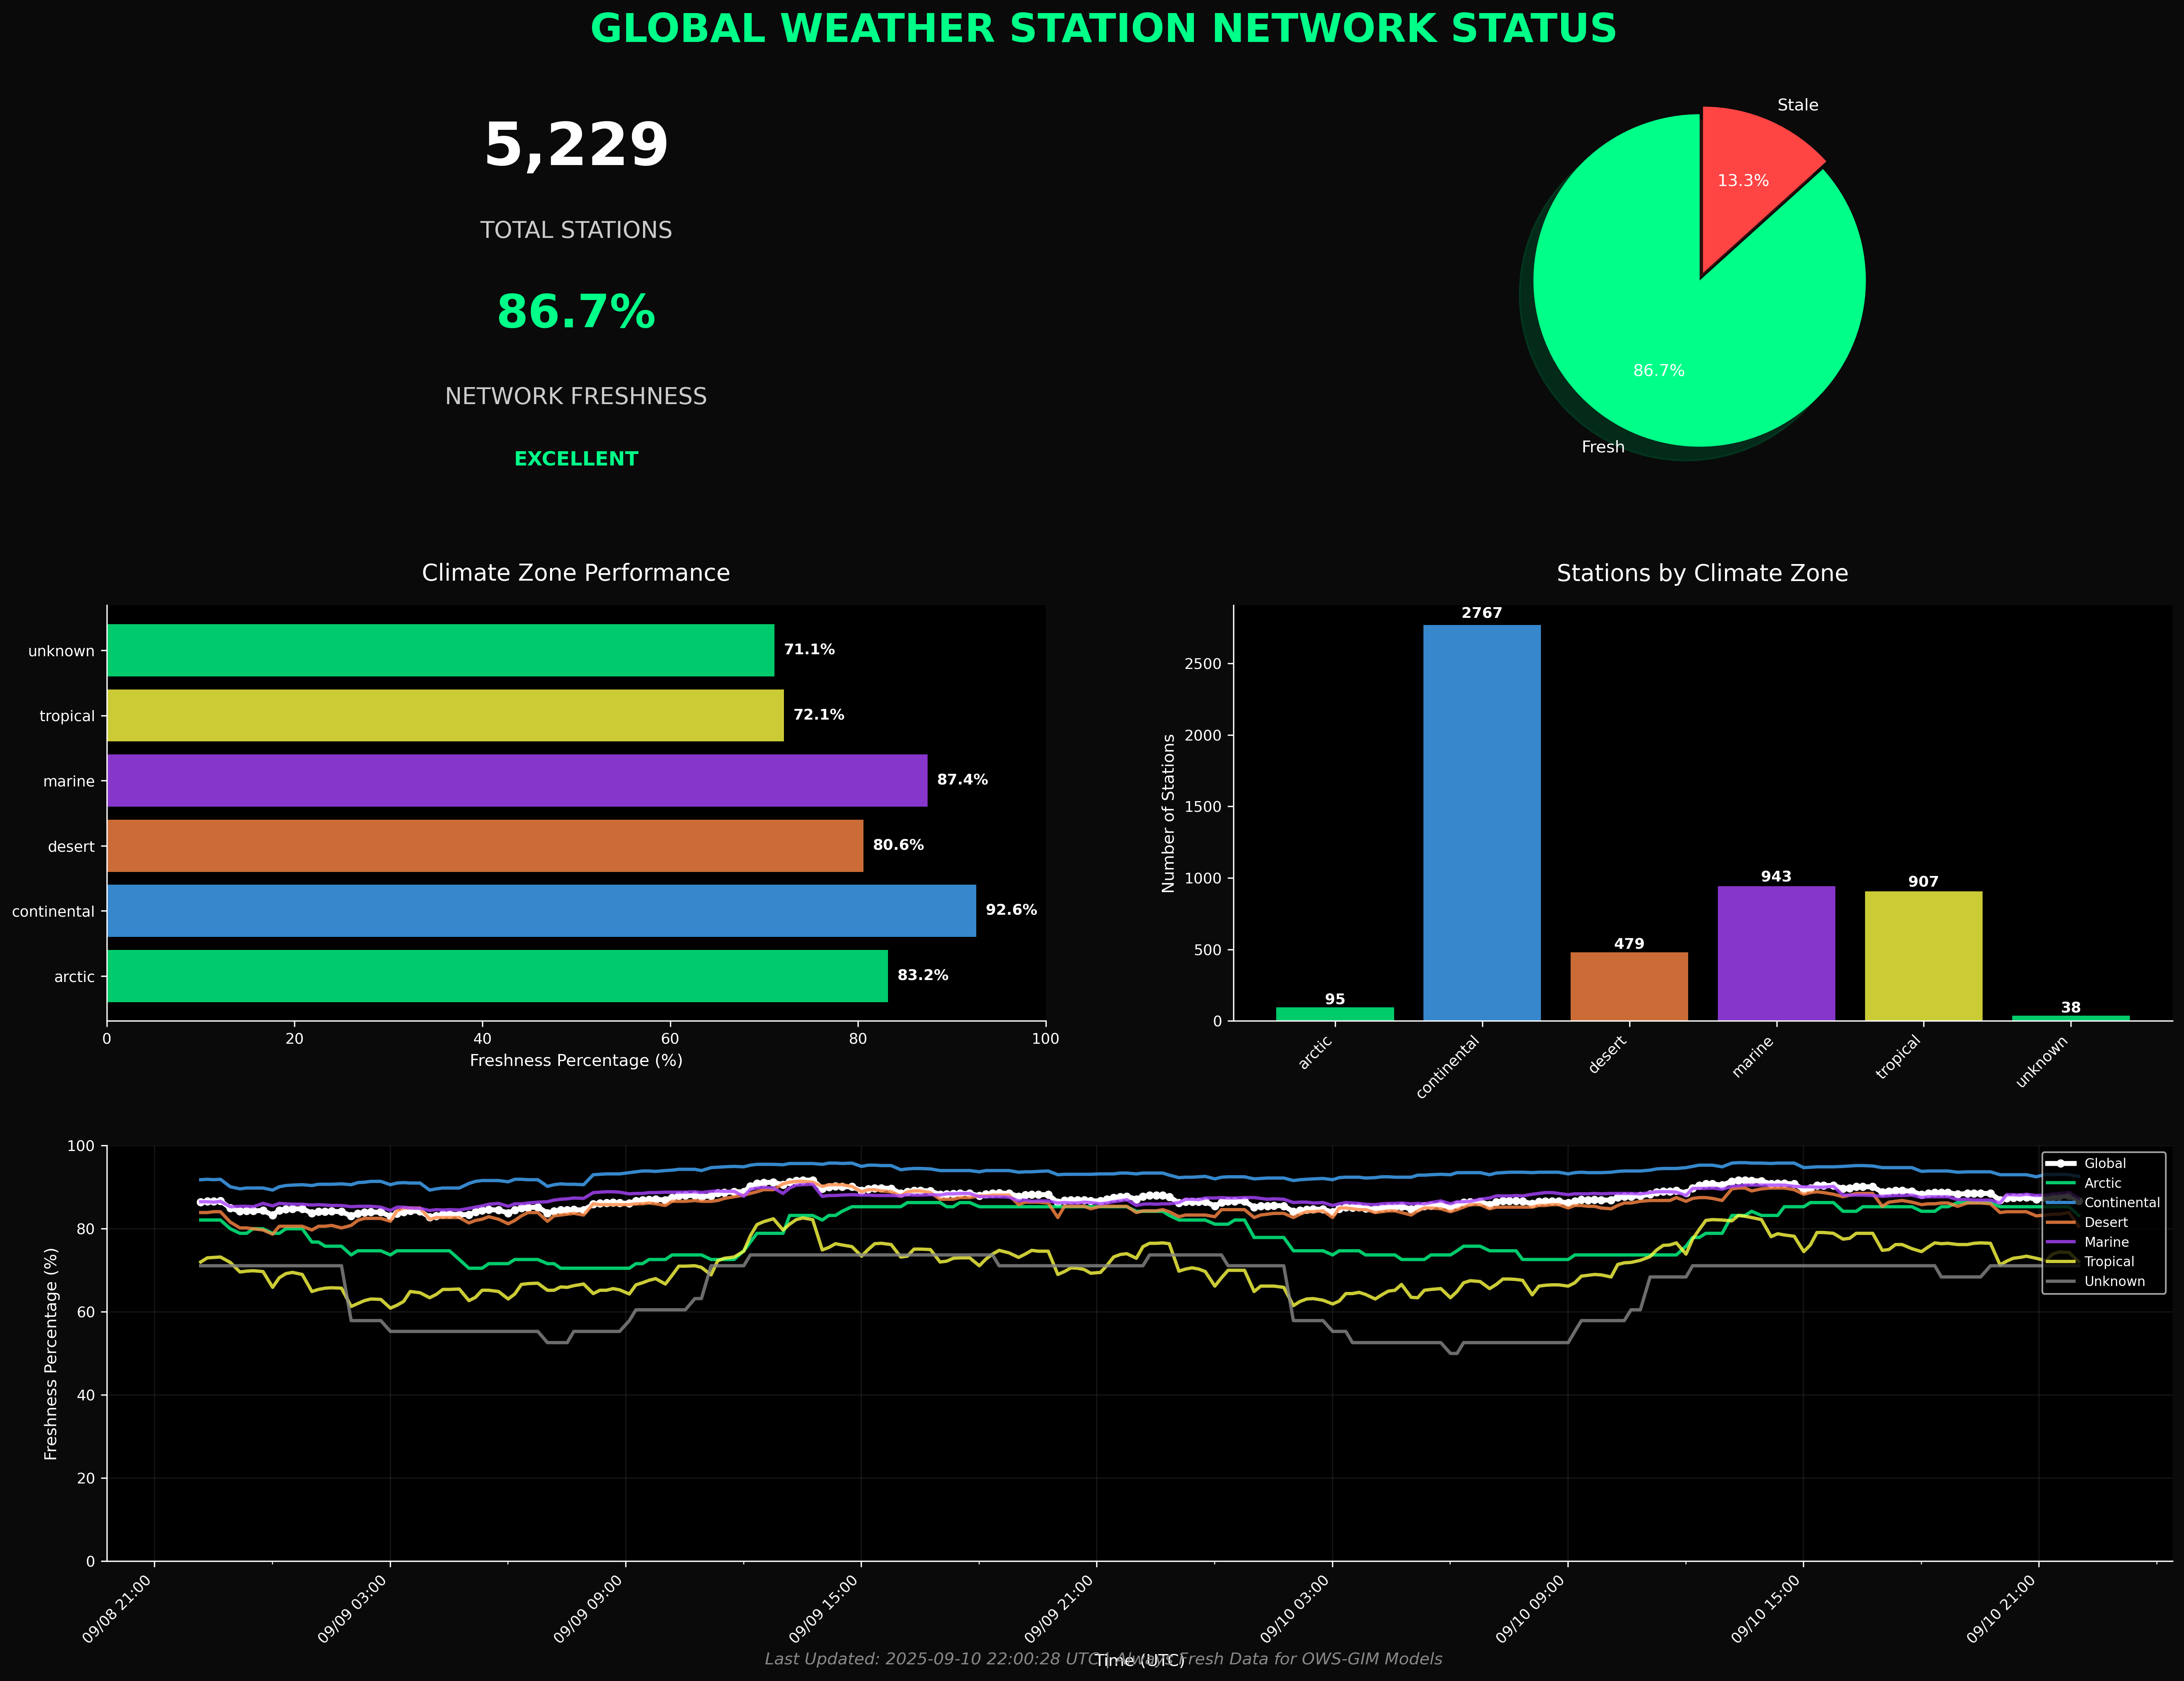Click the Arctic entry in the legend

pos(2084,1183)
